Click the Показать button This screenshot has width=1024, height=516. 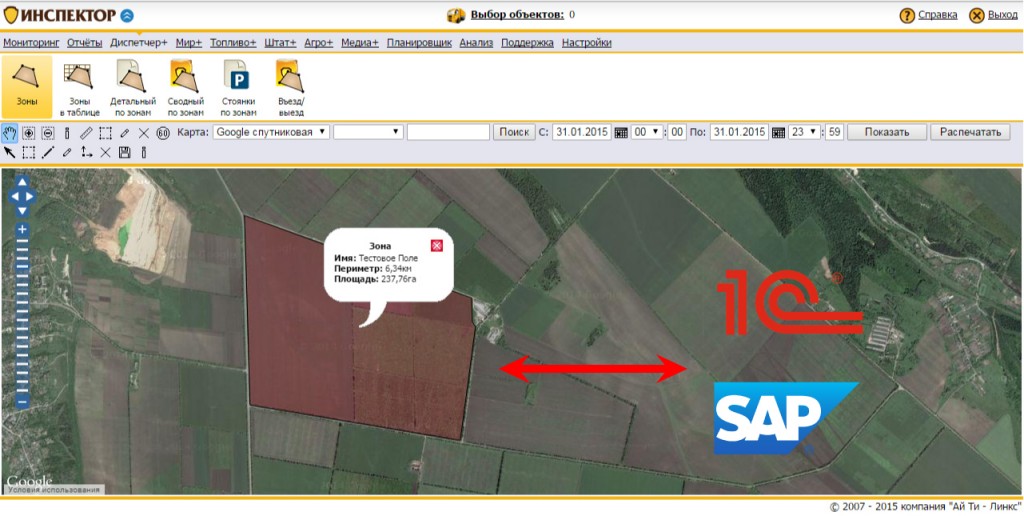coord(887,132)
